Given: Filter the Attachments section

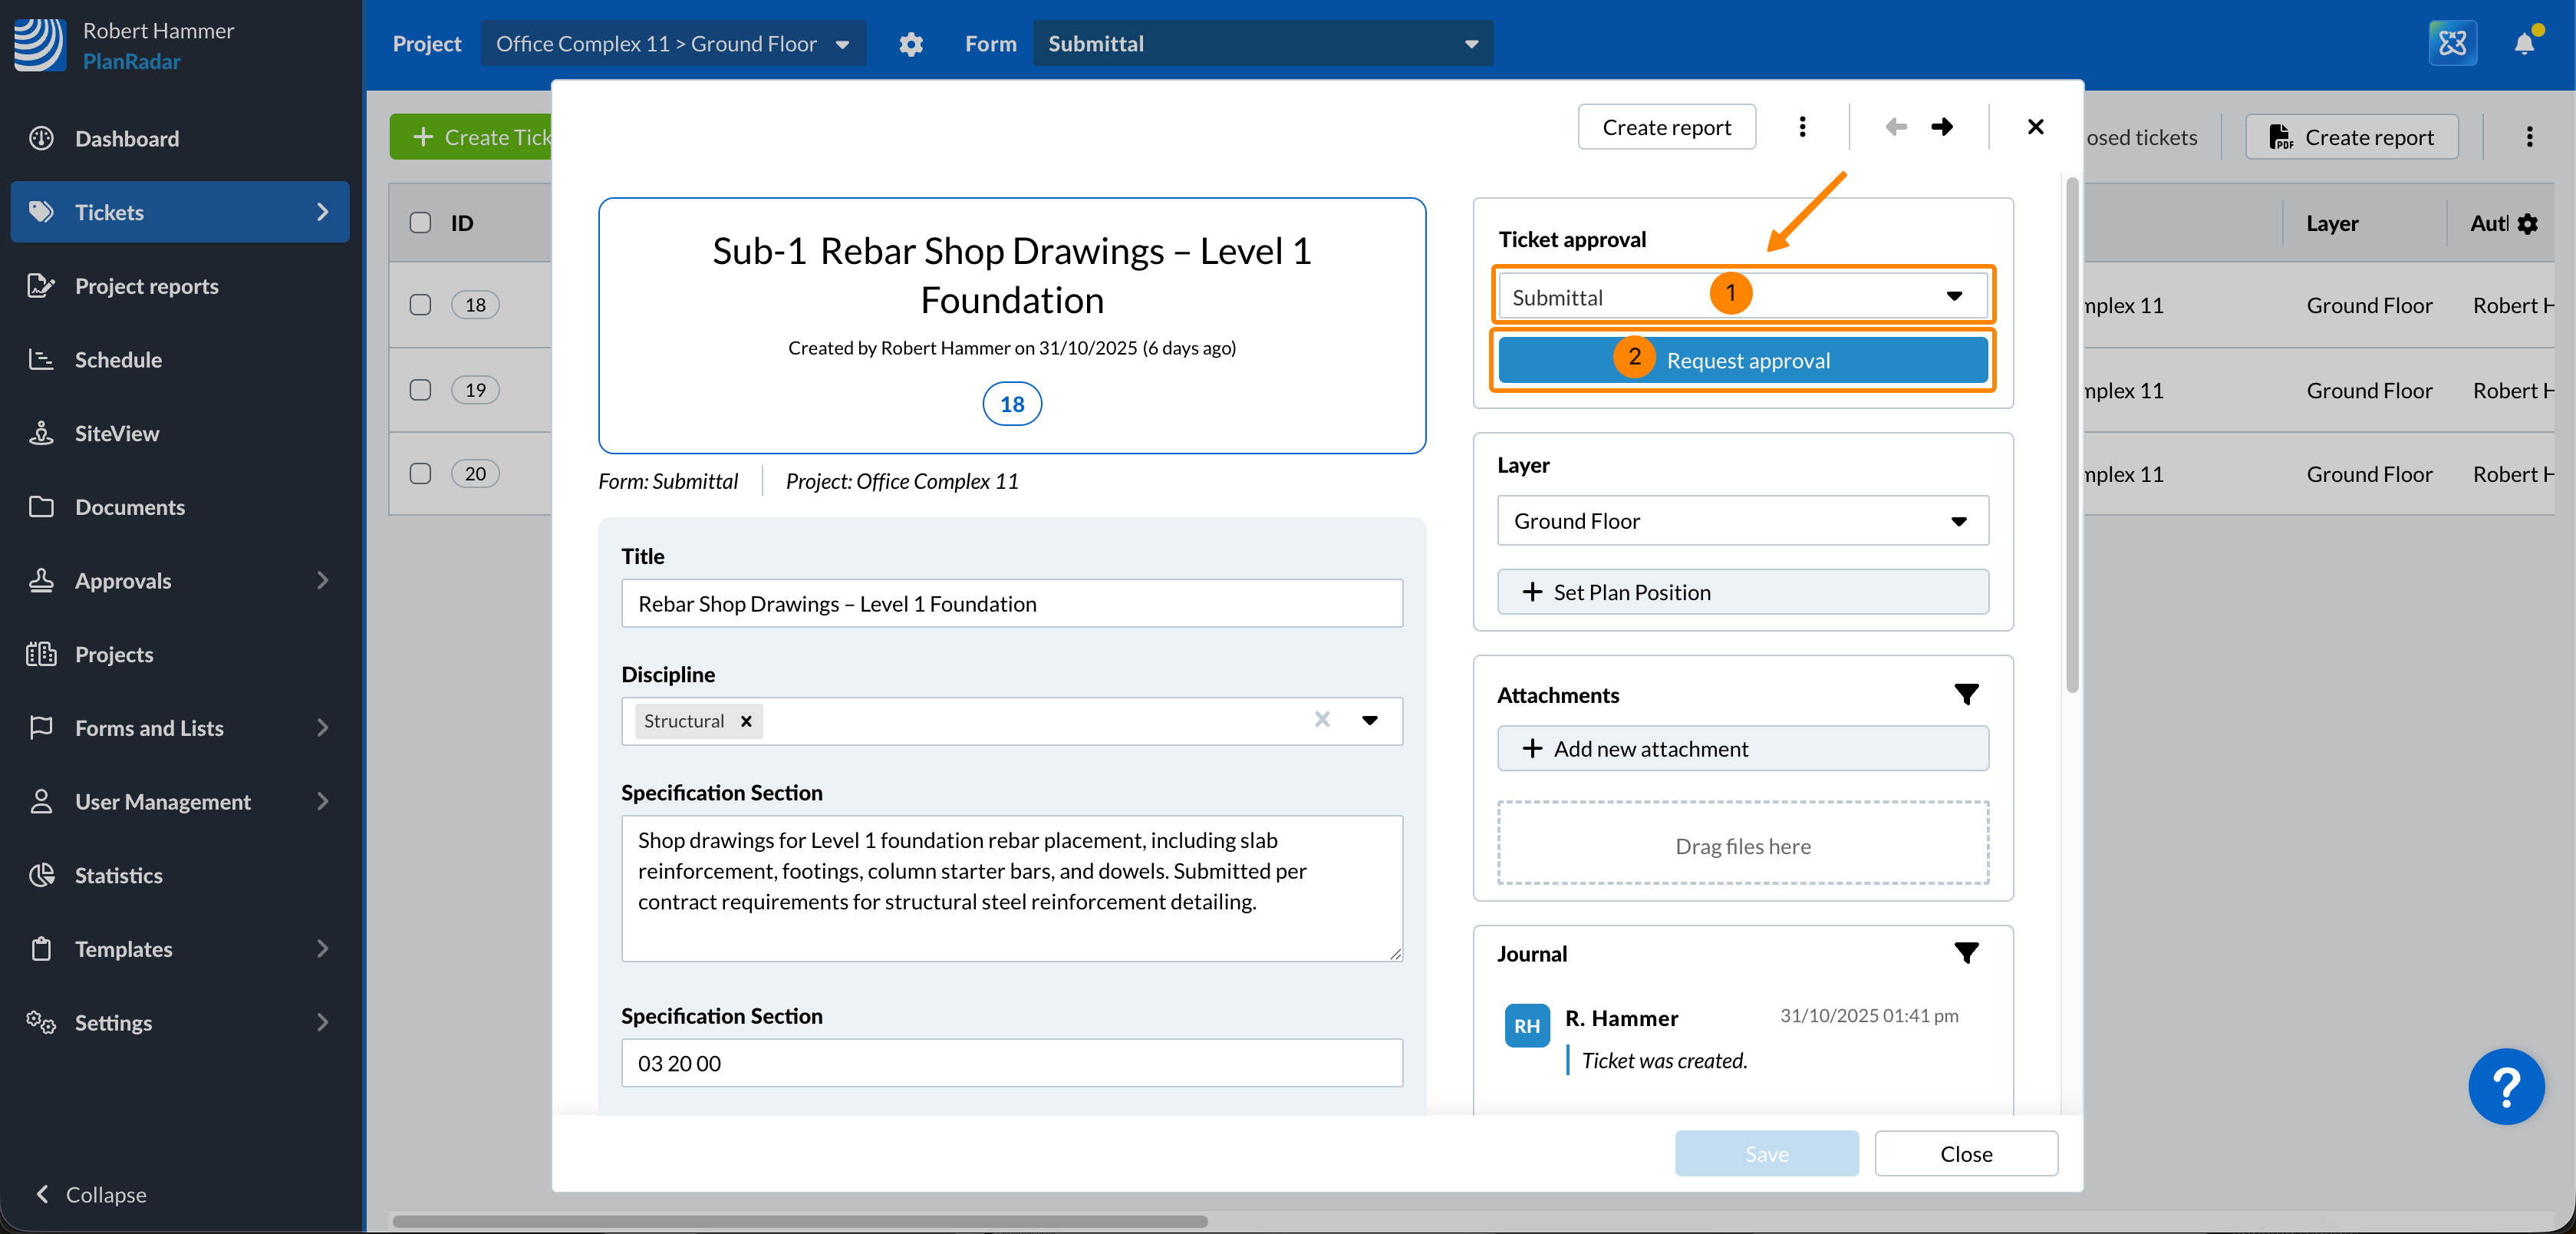Looking at the screenshot, I should (x=1965, y=694).
